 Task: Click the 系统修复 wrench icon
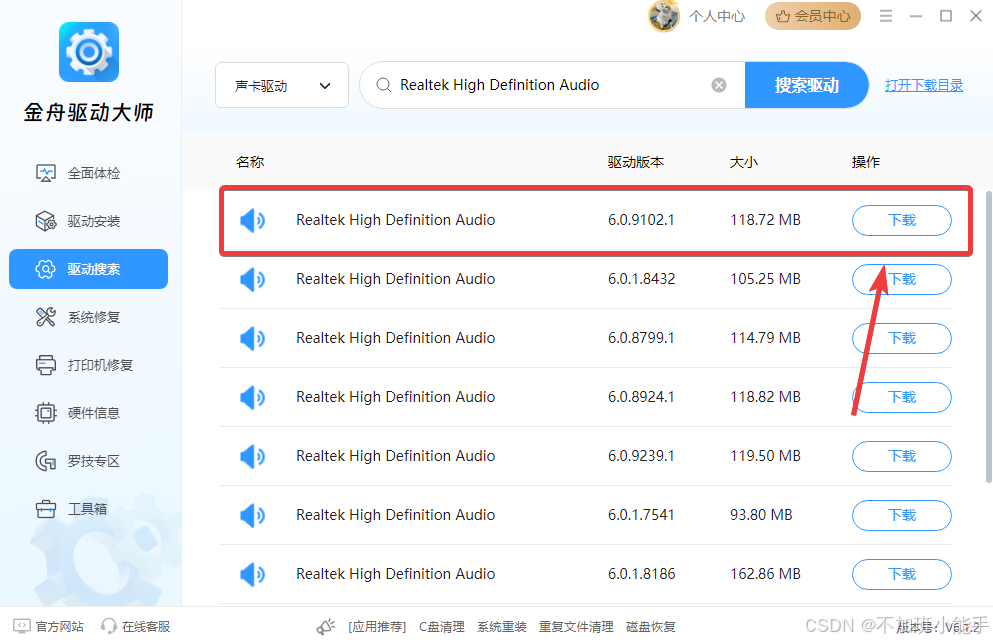coord(46,317)
